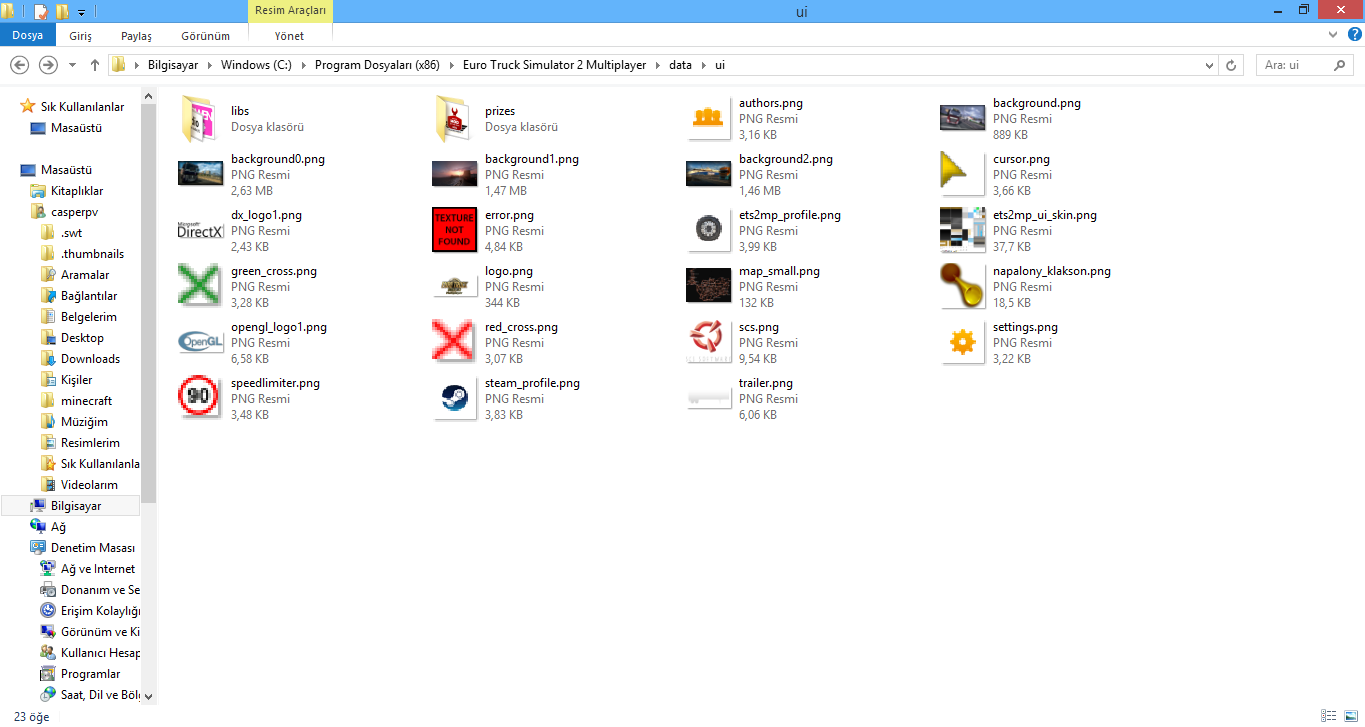Select speedlimiter.png 90 sign icon

click(200, 398)
